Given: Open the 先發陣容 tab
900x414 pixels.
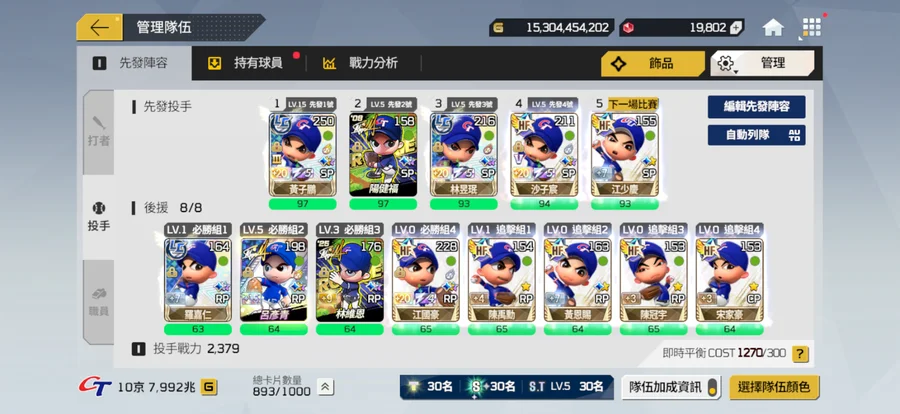Looking at the screenshot, I should [x=134, y=63].
